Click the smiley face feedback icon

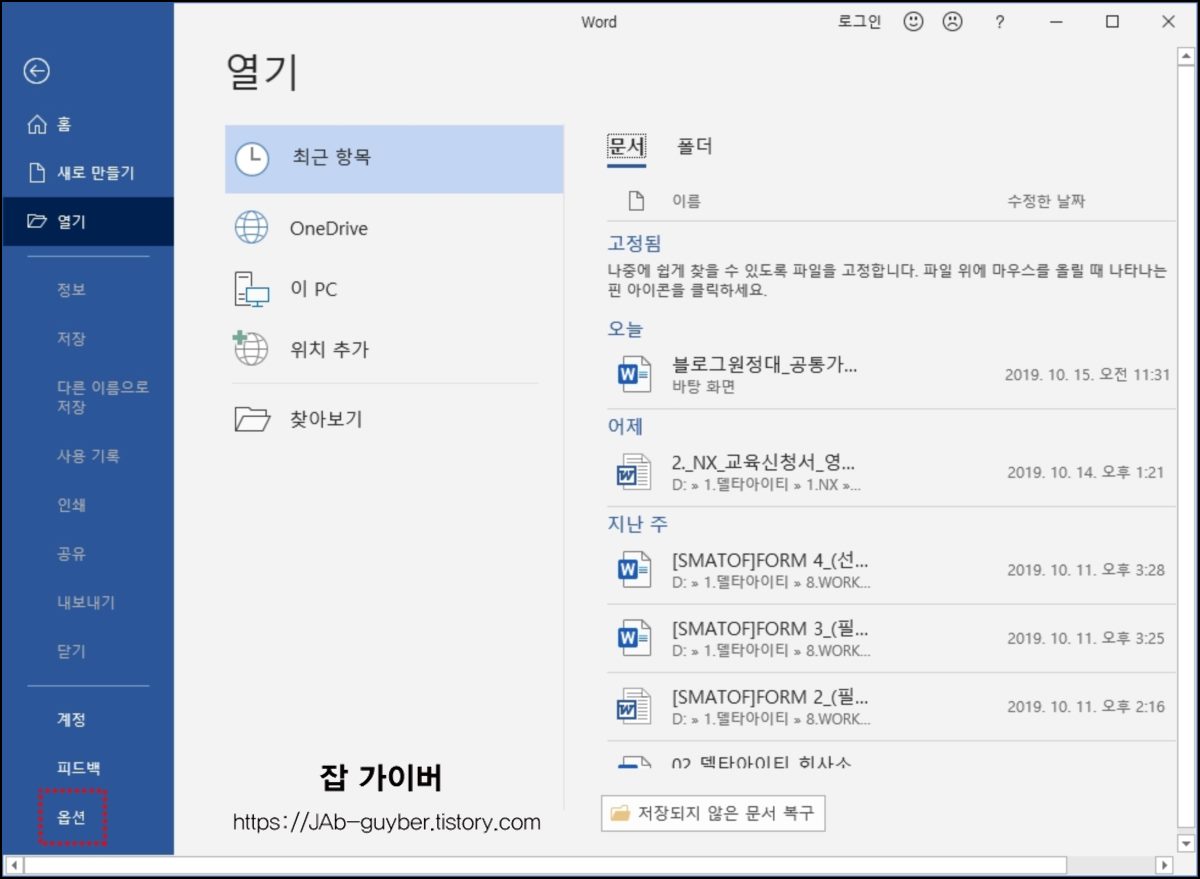[x=913, y=22]
